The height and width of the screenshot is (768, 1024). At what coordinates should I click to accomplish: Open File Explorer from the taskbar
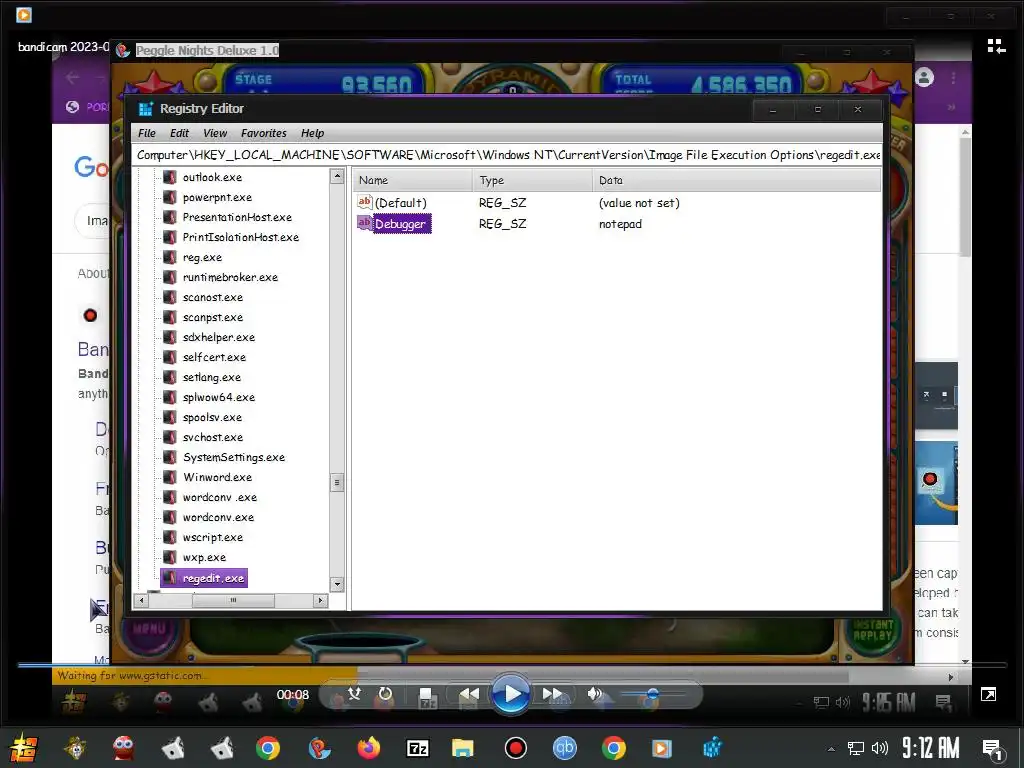coord(462,748)
